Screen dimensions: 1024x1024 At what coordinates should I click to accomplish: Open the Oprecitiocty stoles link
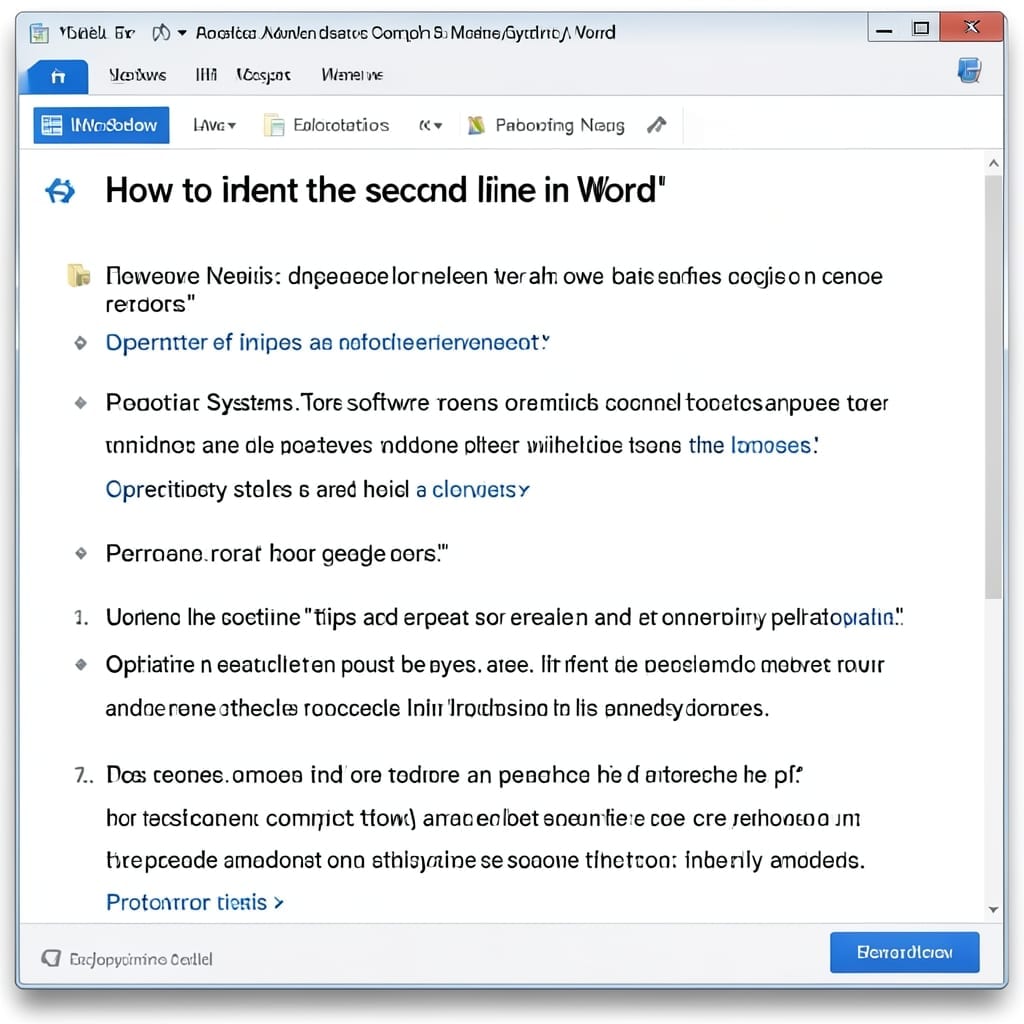click(257, 489)
